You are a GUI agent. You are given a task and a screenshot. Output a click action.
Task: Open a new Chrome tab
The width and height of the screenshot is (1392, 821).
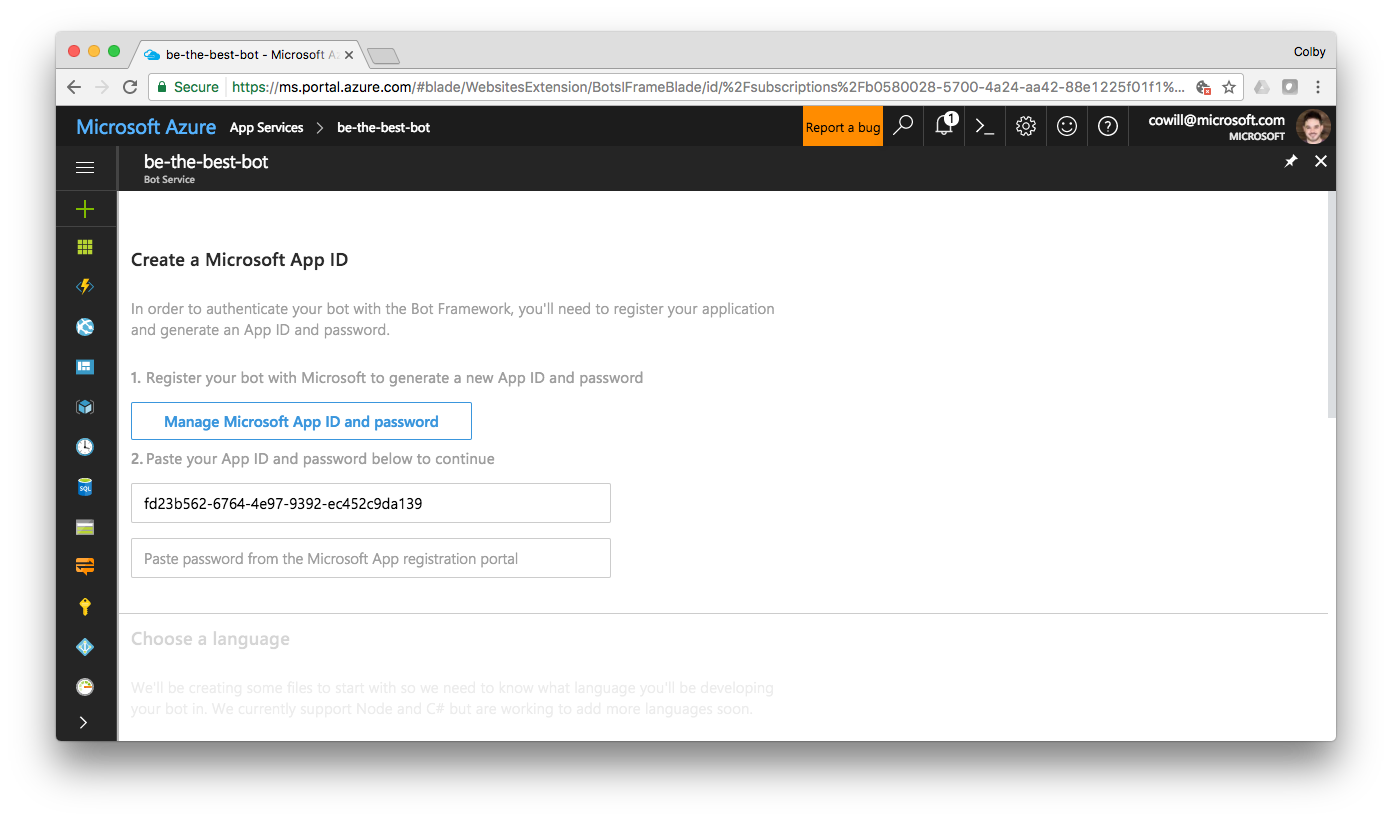(383, 55)
